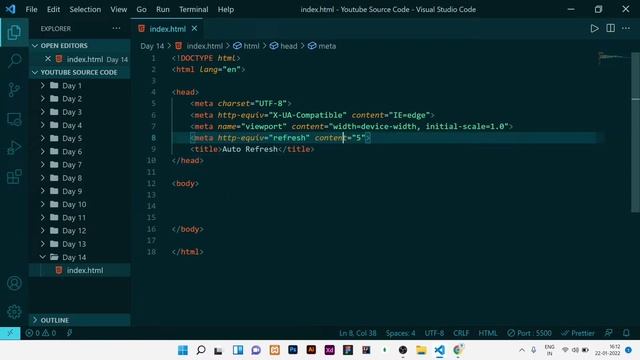Change encoding via UTF-8 status item
The width and height of the screenshot is (640, 360).
tap(434, 333)
